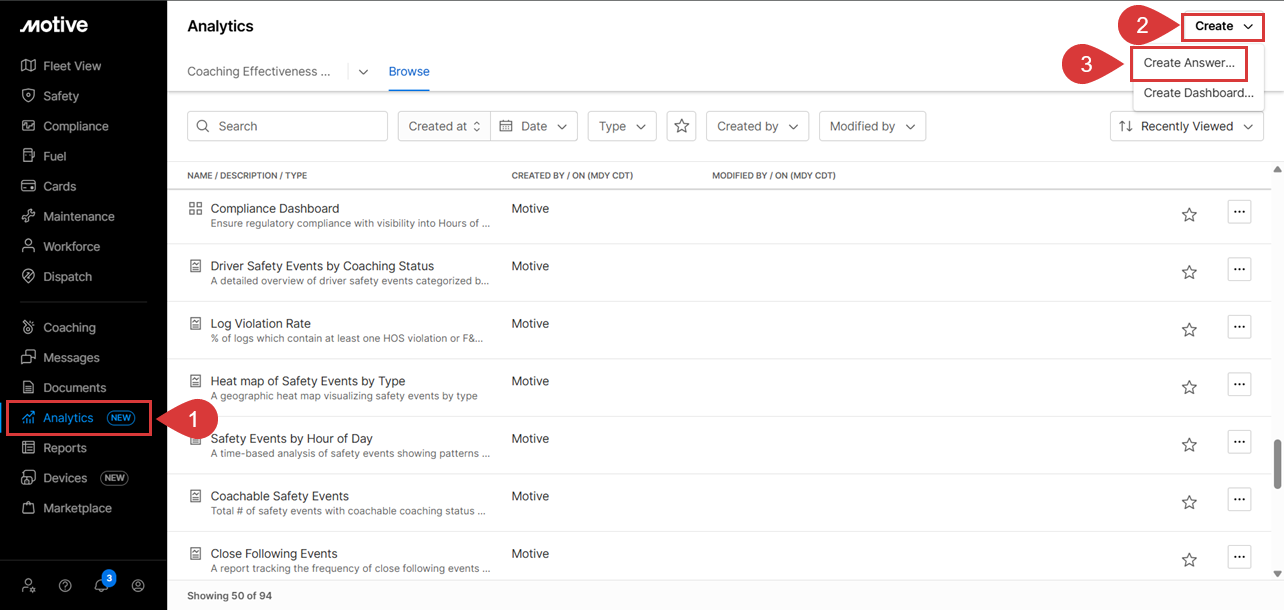Open Fleet View in sidebar
Screen dimensions: 1284x610
point(71,66)
